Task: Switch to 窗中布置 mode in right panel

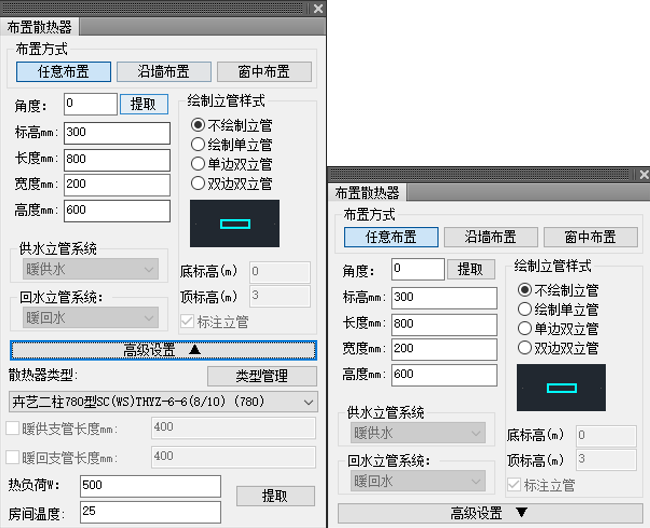Action: tap(589, 237)
